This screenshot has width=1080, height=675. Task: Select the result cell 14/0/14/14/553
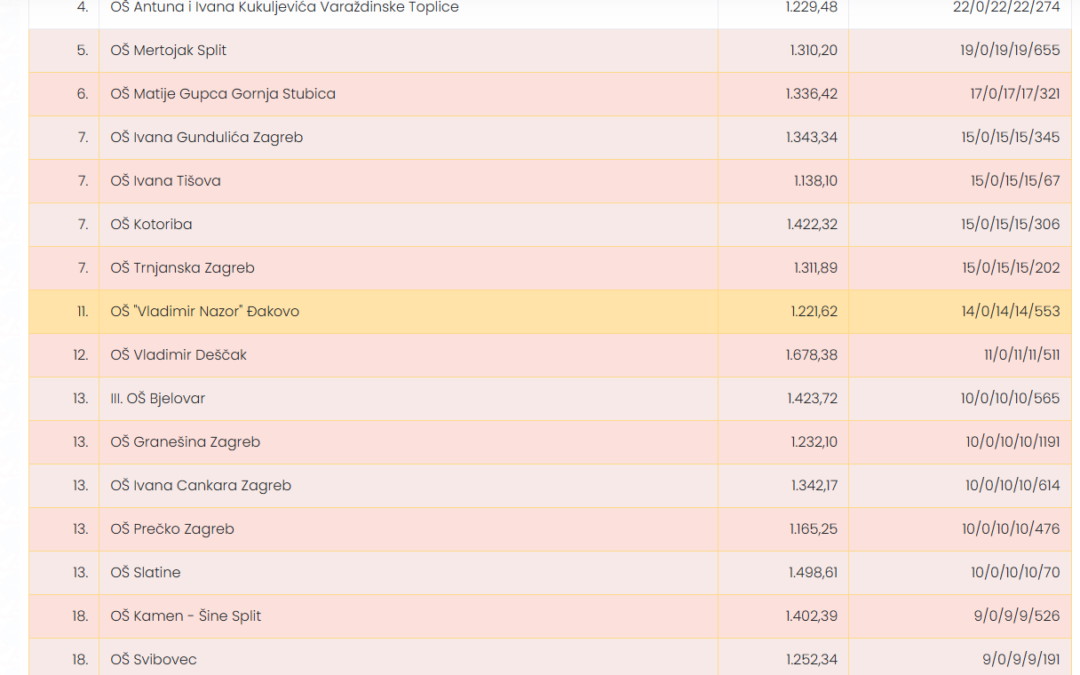pyautogui.click(x=1010, y=311)
